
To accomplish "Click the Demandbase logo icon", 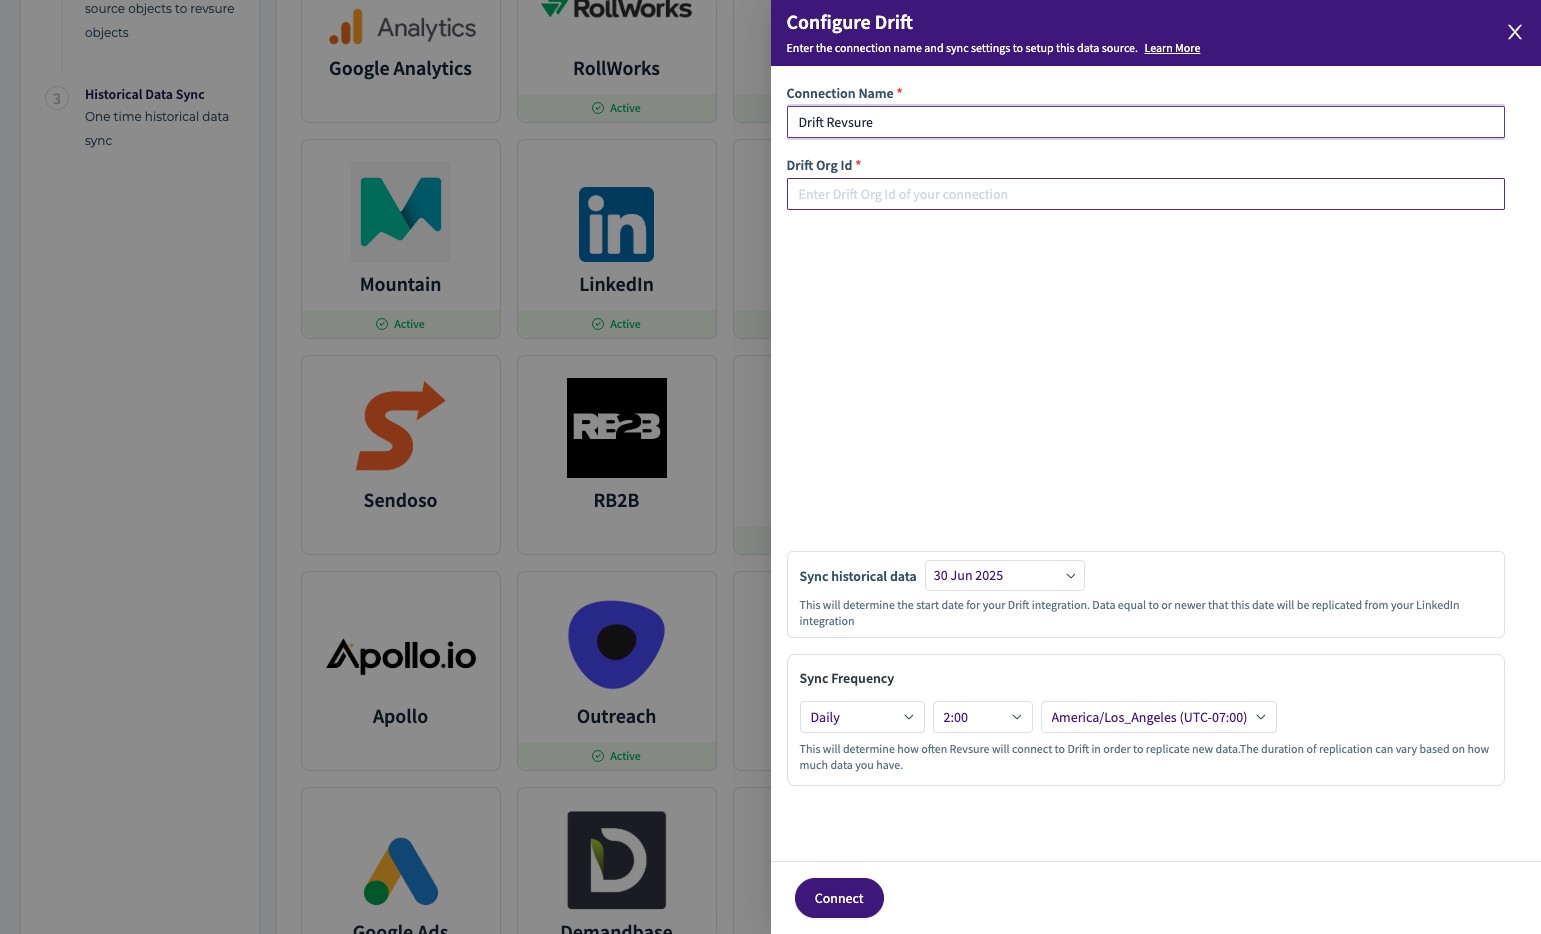I will (616, 860).
